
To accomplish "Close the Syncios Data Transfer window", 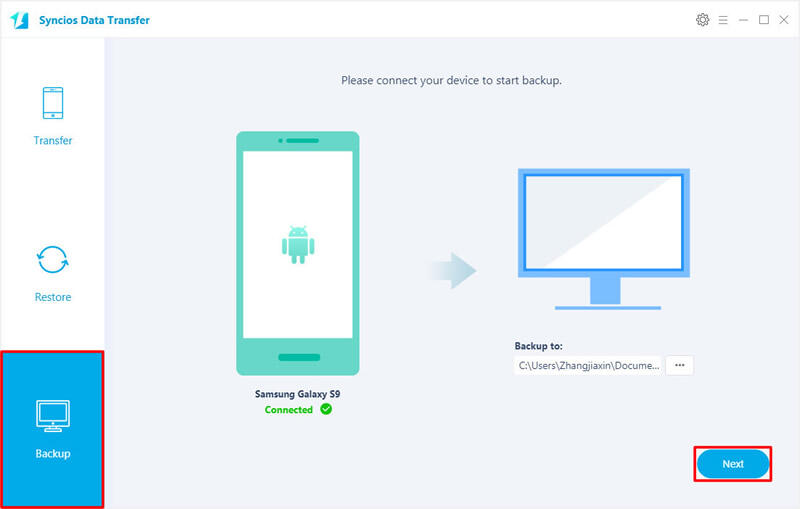I will (x=784, y=20).
